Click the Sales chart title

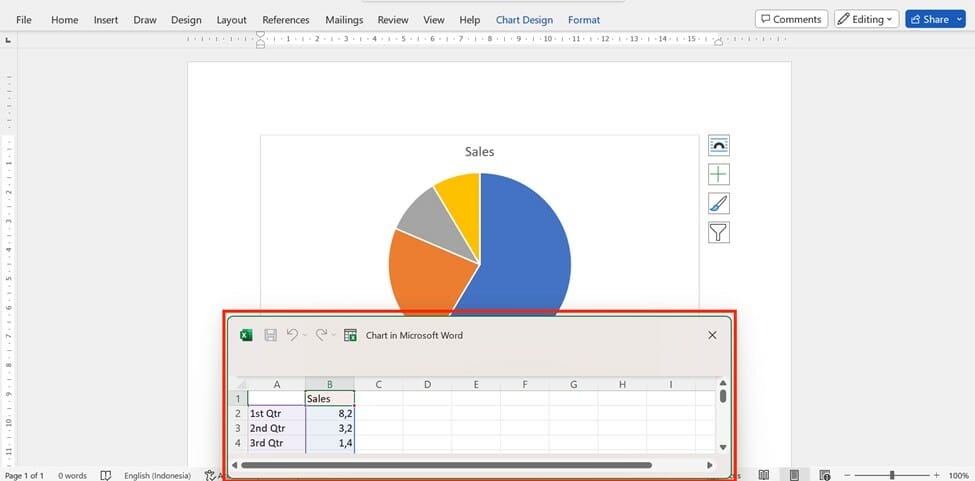click(x=479, y=152)
